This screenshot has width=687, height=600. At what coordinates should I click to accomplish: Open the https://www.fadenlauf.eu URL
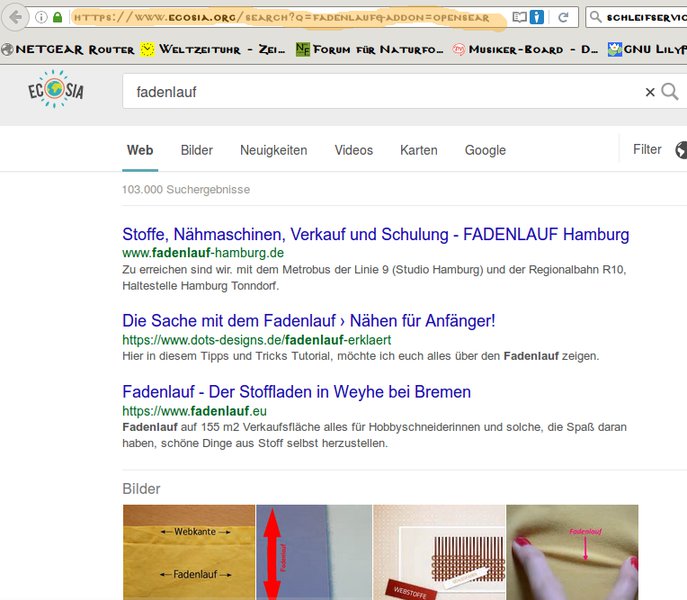point(194,411)
